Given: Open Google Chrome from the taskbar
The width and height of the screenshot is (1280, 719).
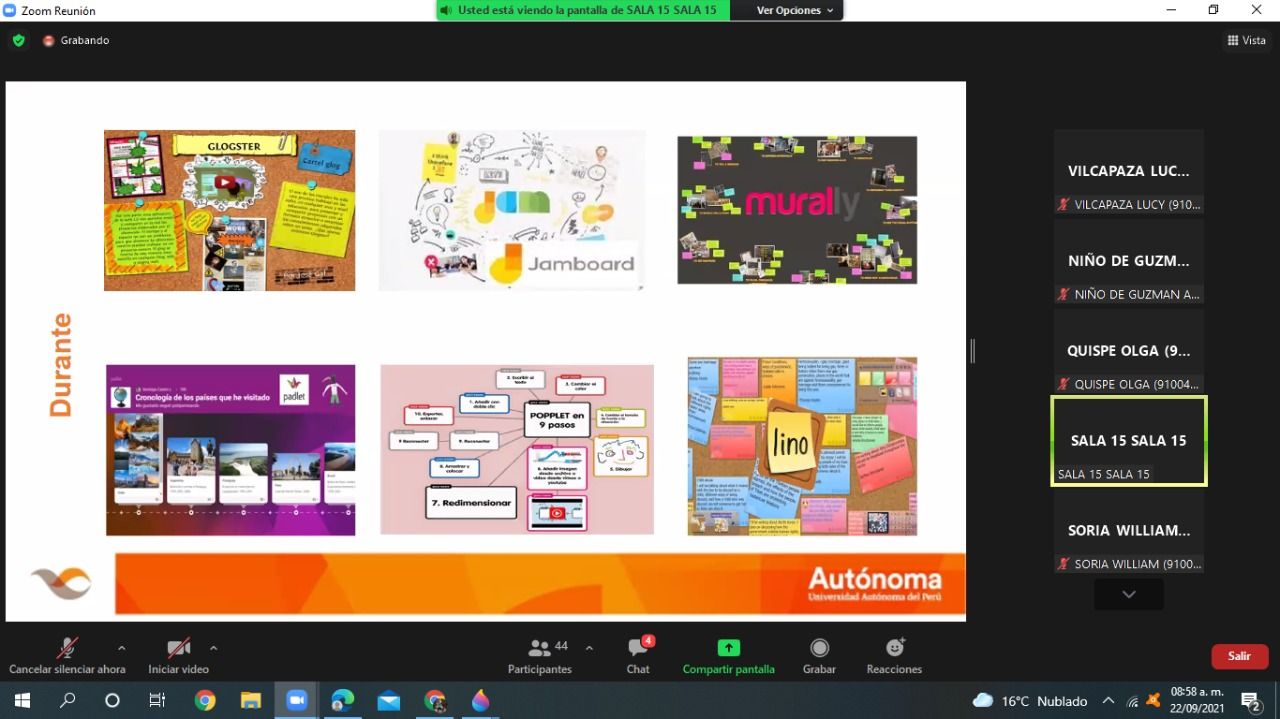Looking at the screenshot, I should tap(205, 700).
